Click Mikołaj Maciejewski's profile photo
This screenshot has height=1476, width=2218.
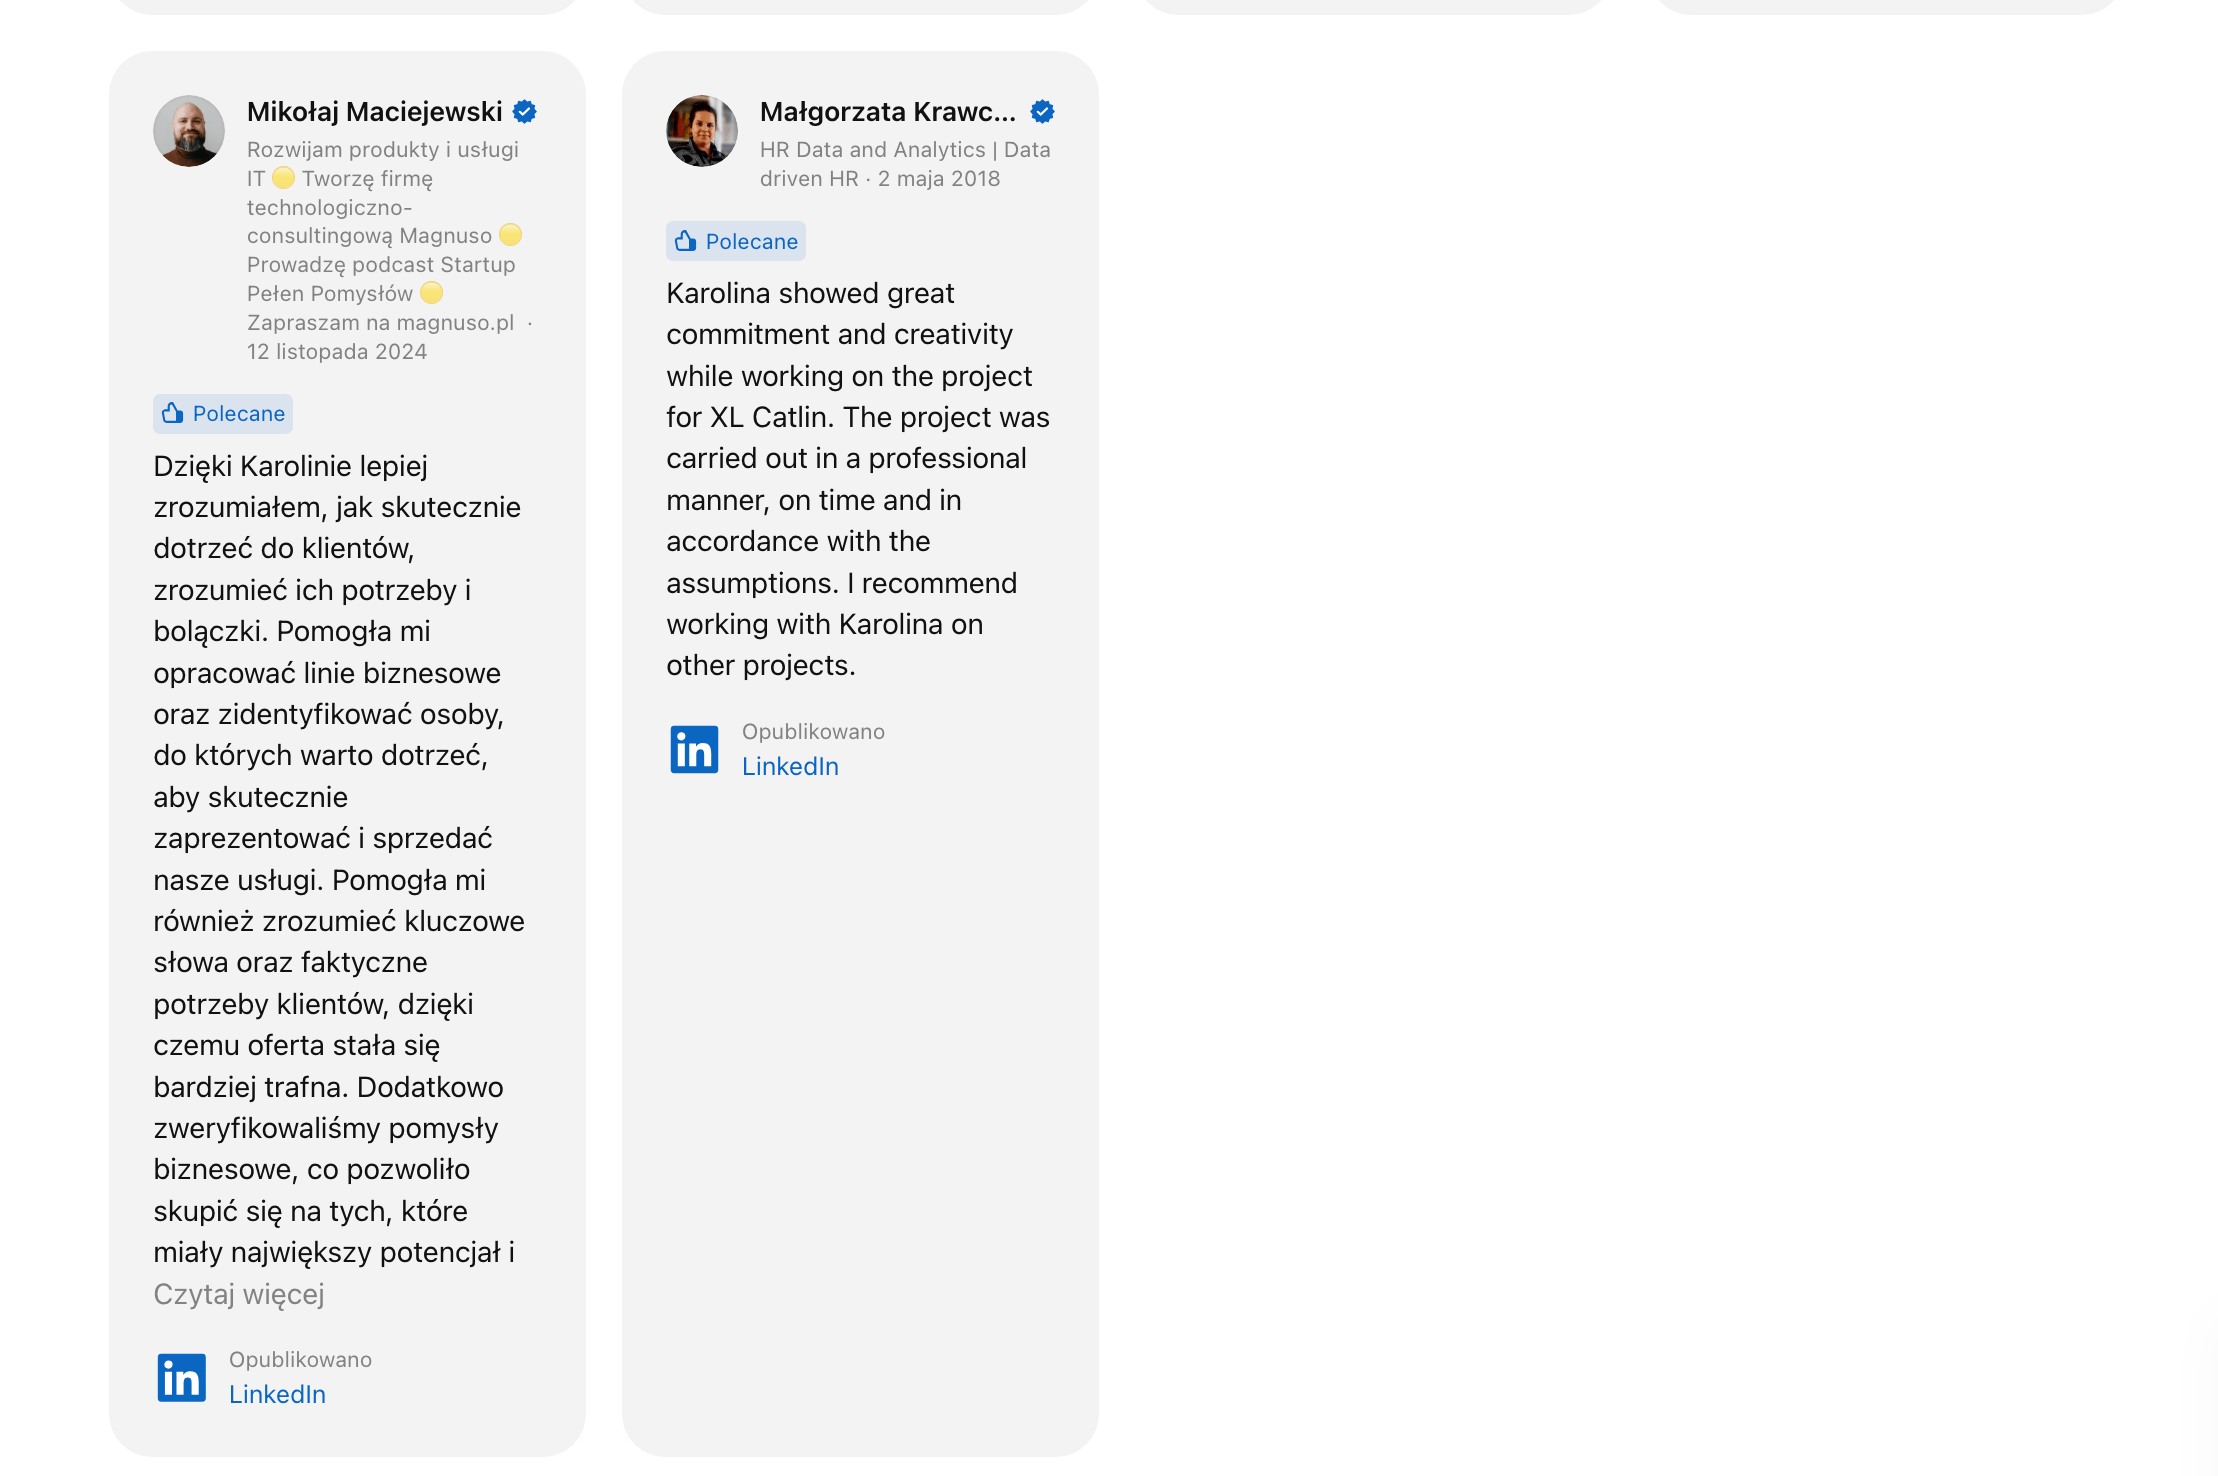[189, 131]
